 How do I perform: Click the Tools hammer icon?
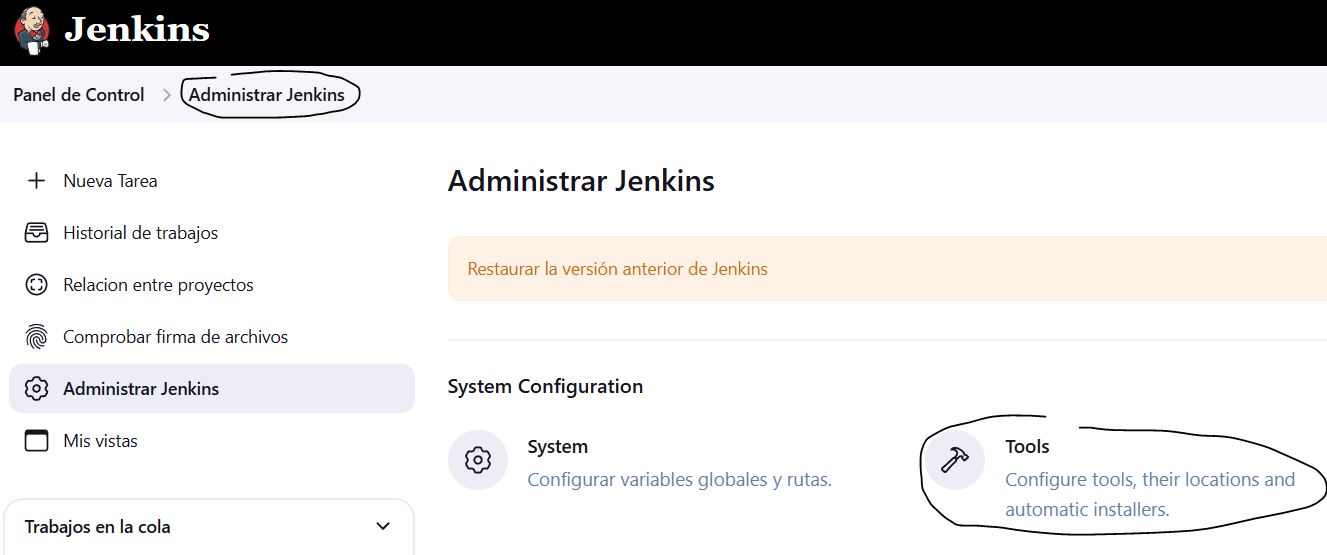coord(955,461)
